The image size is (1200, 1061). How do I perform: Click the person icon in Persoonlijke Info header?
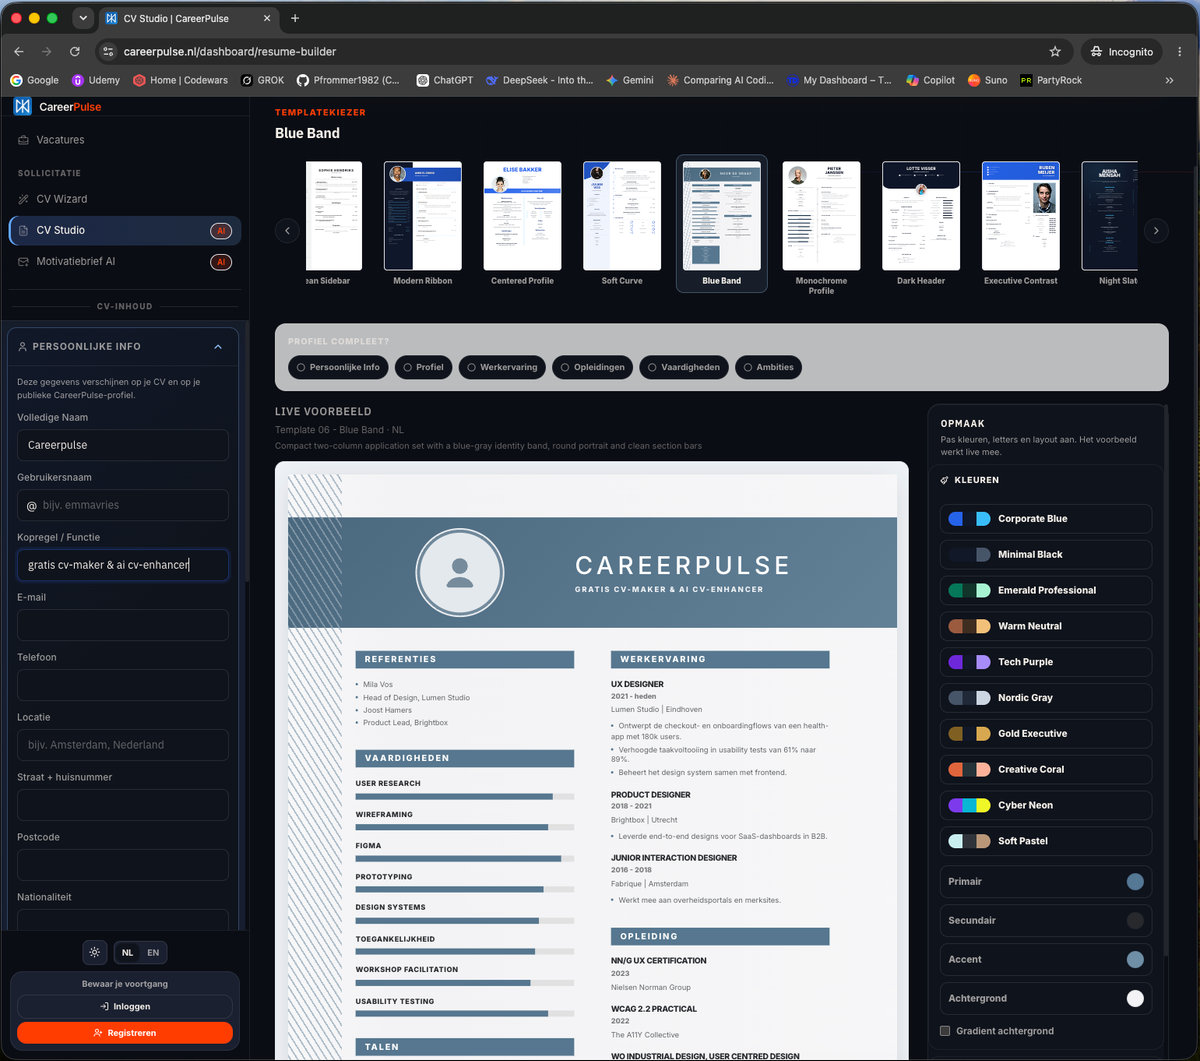[x=23, y=347]
